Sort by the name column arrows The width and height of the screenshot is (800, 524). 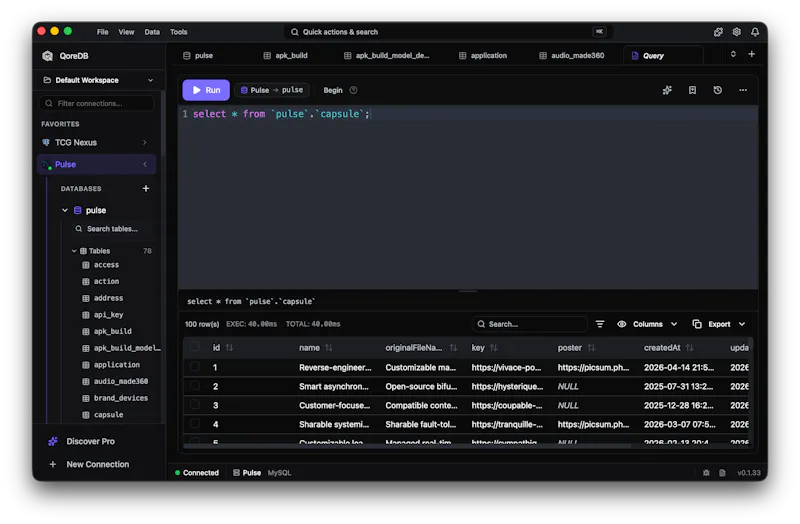click(x=329, y=348)
